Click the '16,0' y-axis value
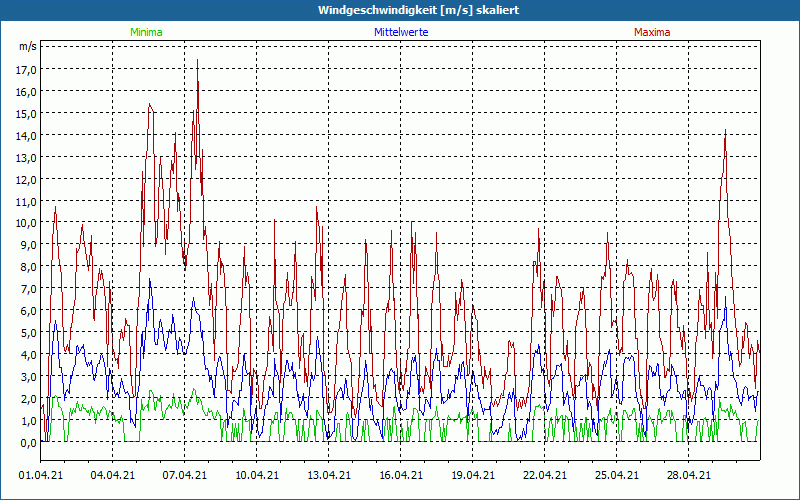Screen dimensions: 800x500 coord(26,92)
